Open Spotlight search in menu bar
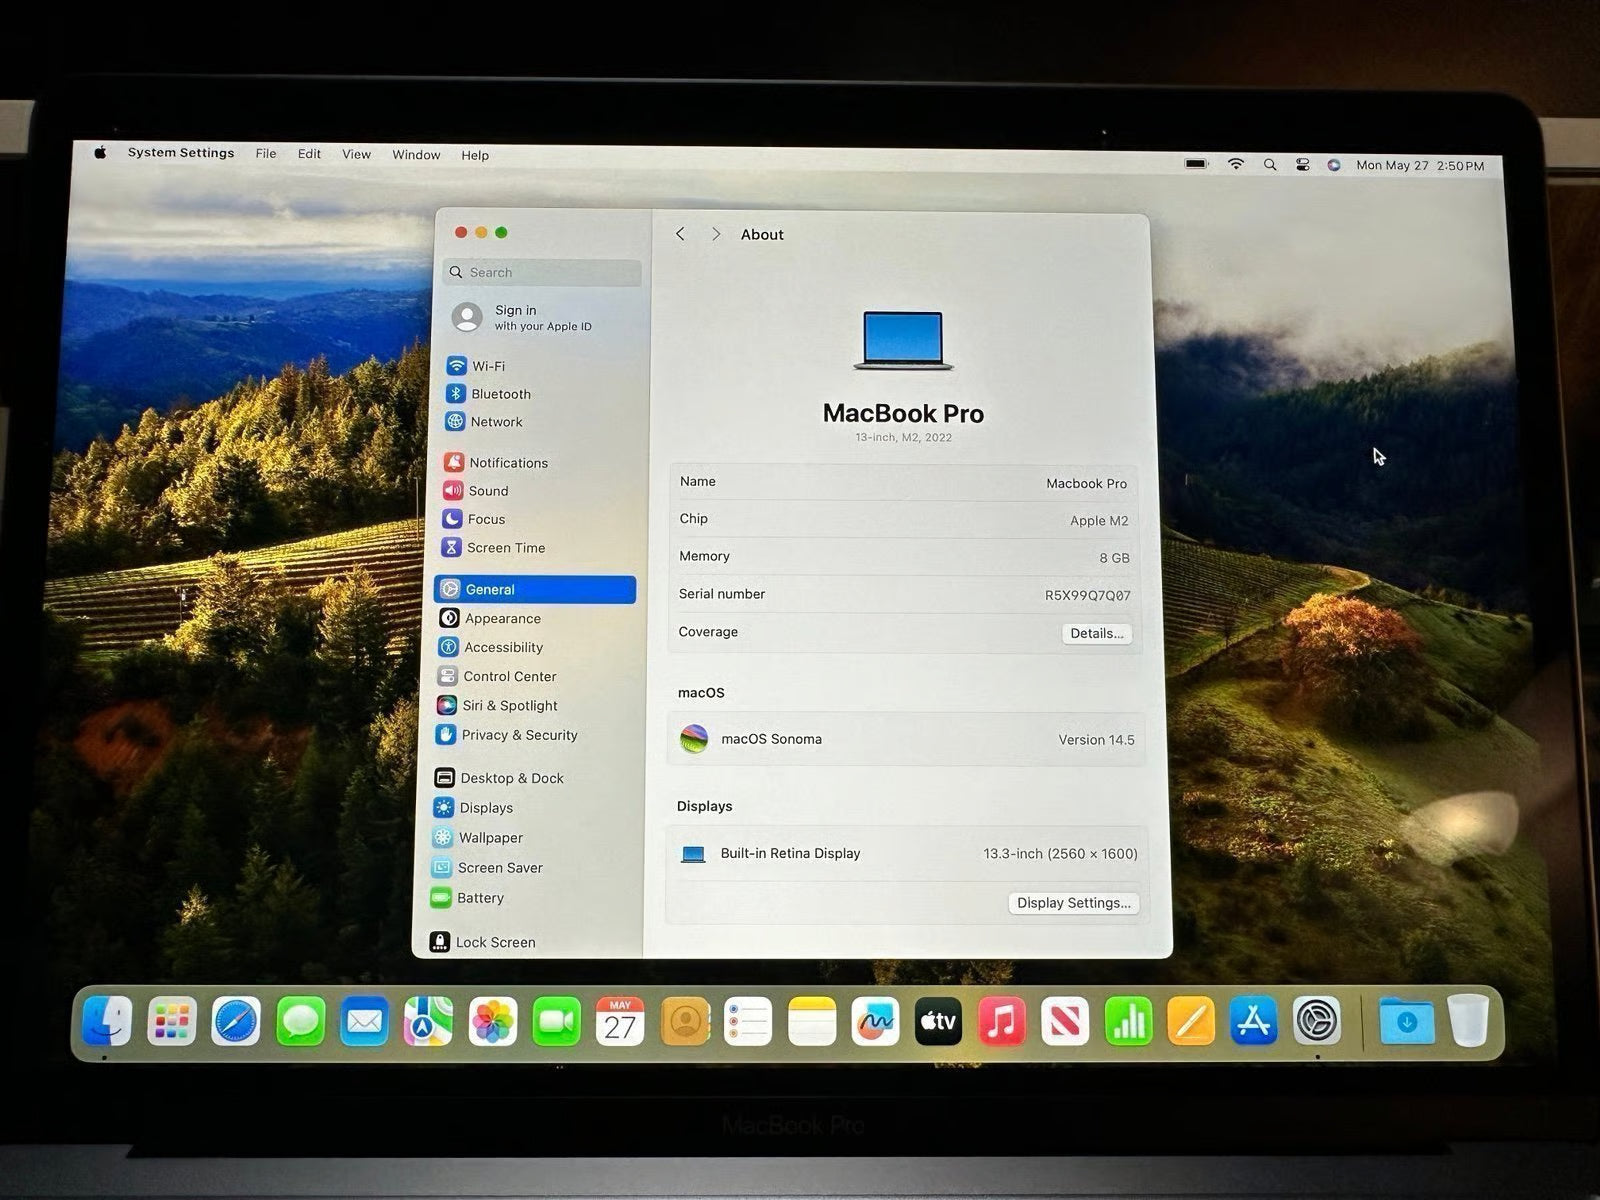 point(1270,165)
